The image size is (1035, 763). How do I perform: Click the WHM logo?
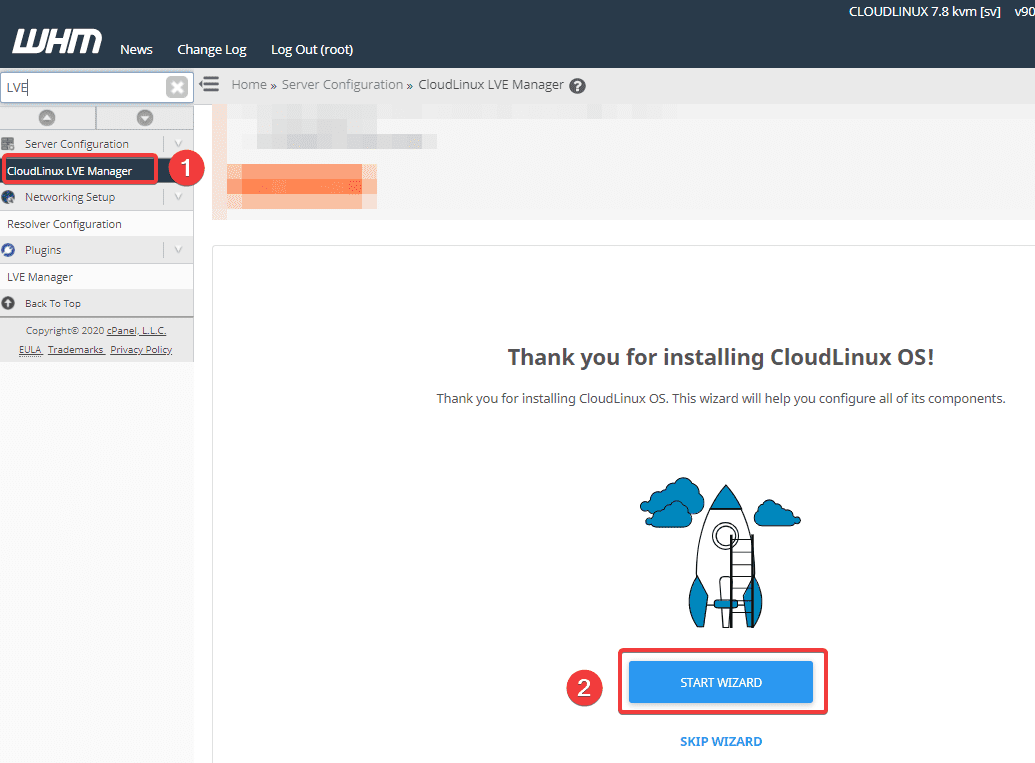pos(57,42)
